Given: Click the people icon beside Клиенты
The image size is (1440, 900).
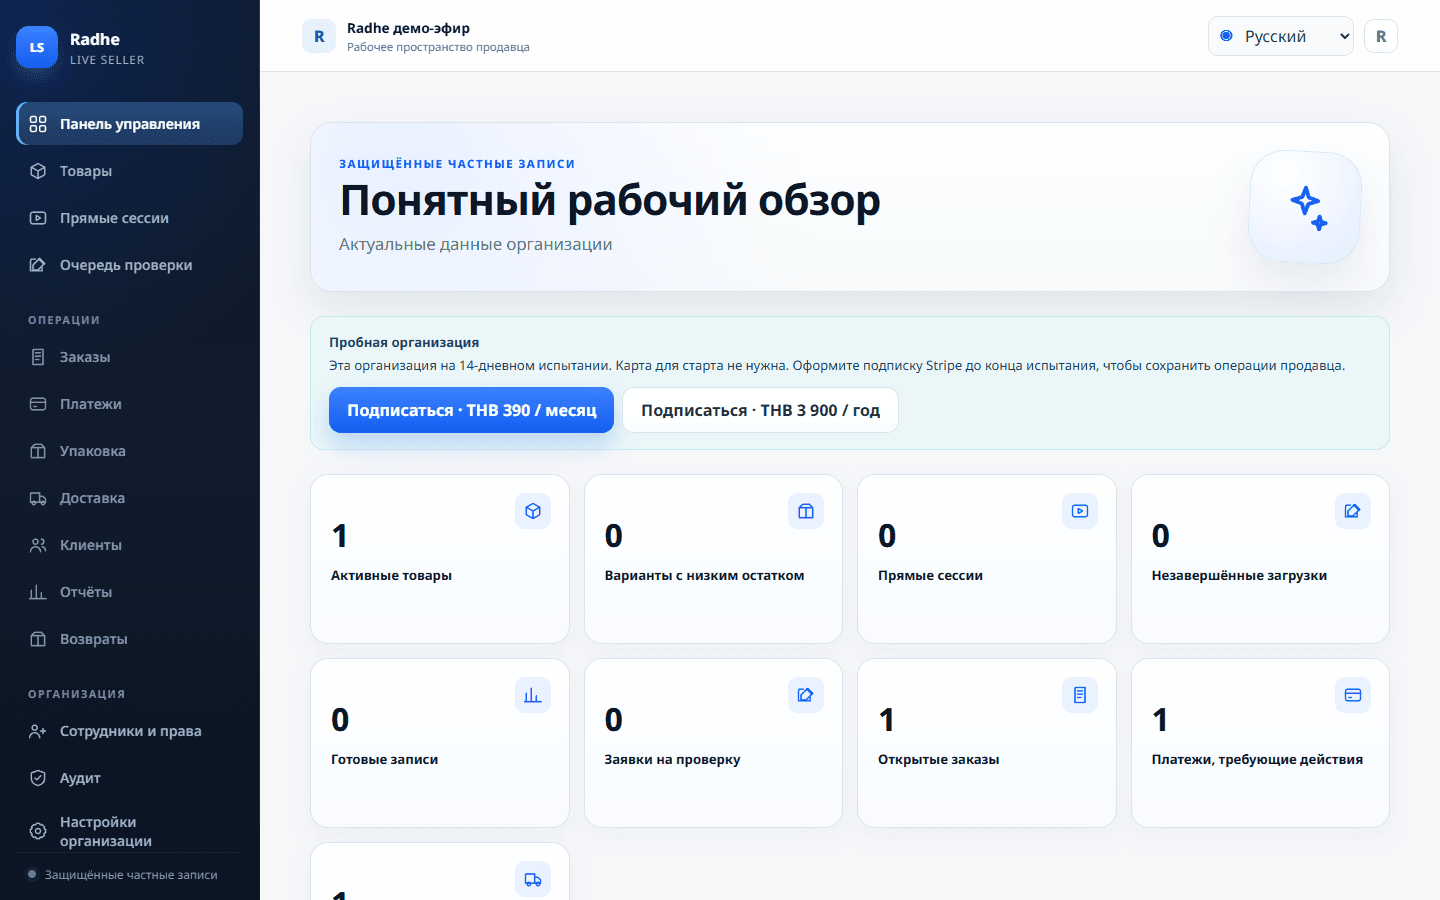Looking at the screenshot, I should tap(38, 545).
